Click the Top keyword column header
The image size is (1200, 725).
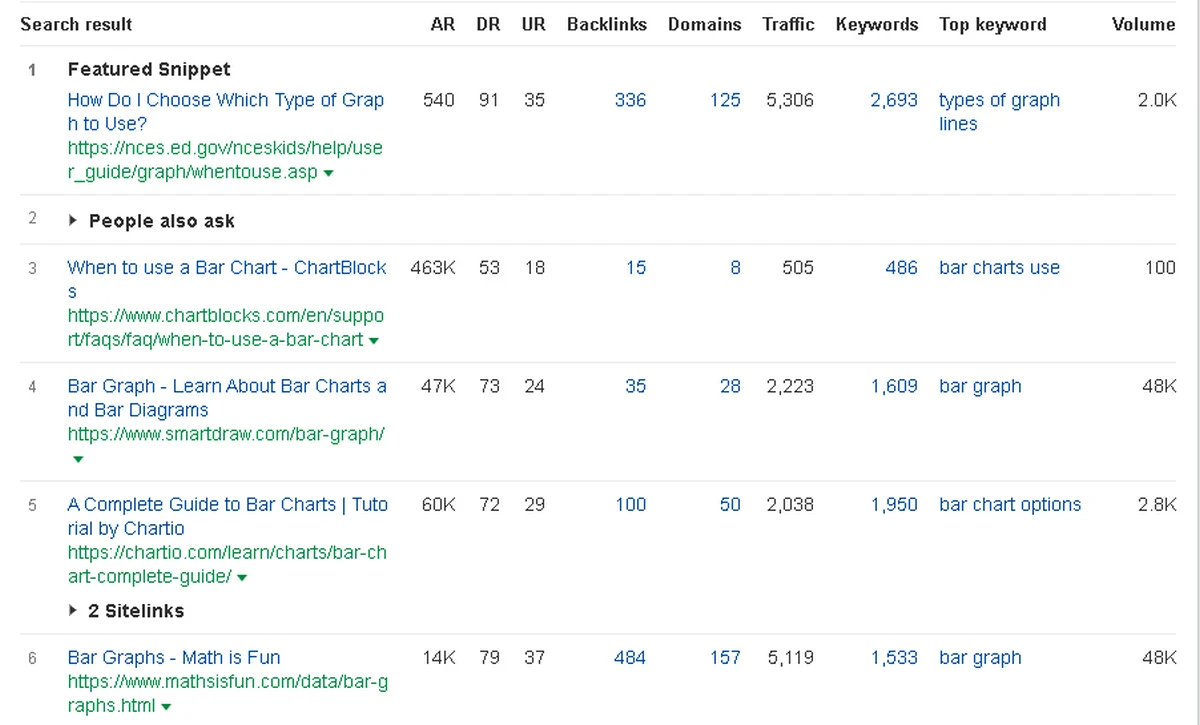(x=993, y=24)
